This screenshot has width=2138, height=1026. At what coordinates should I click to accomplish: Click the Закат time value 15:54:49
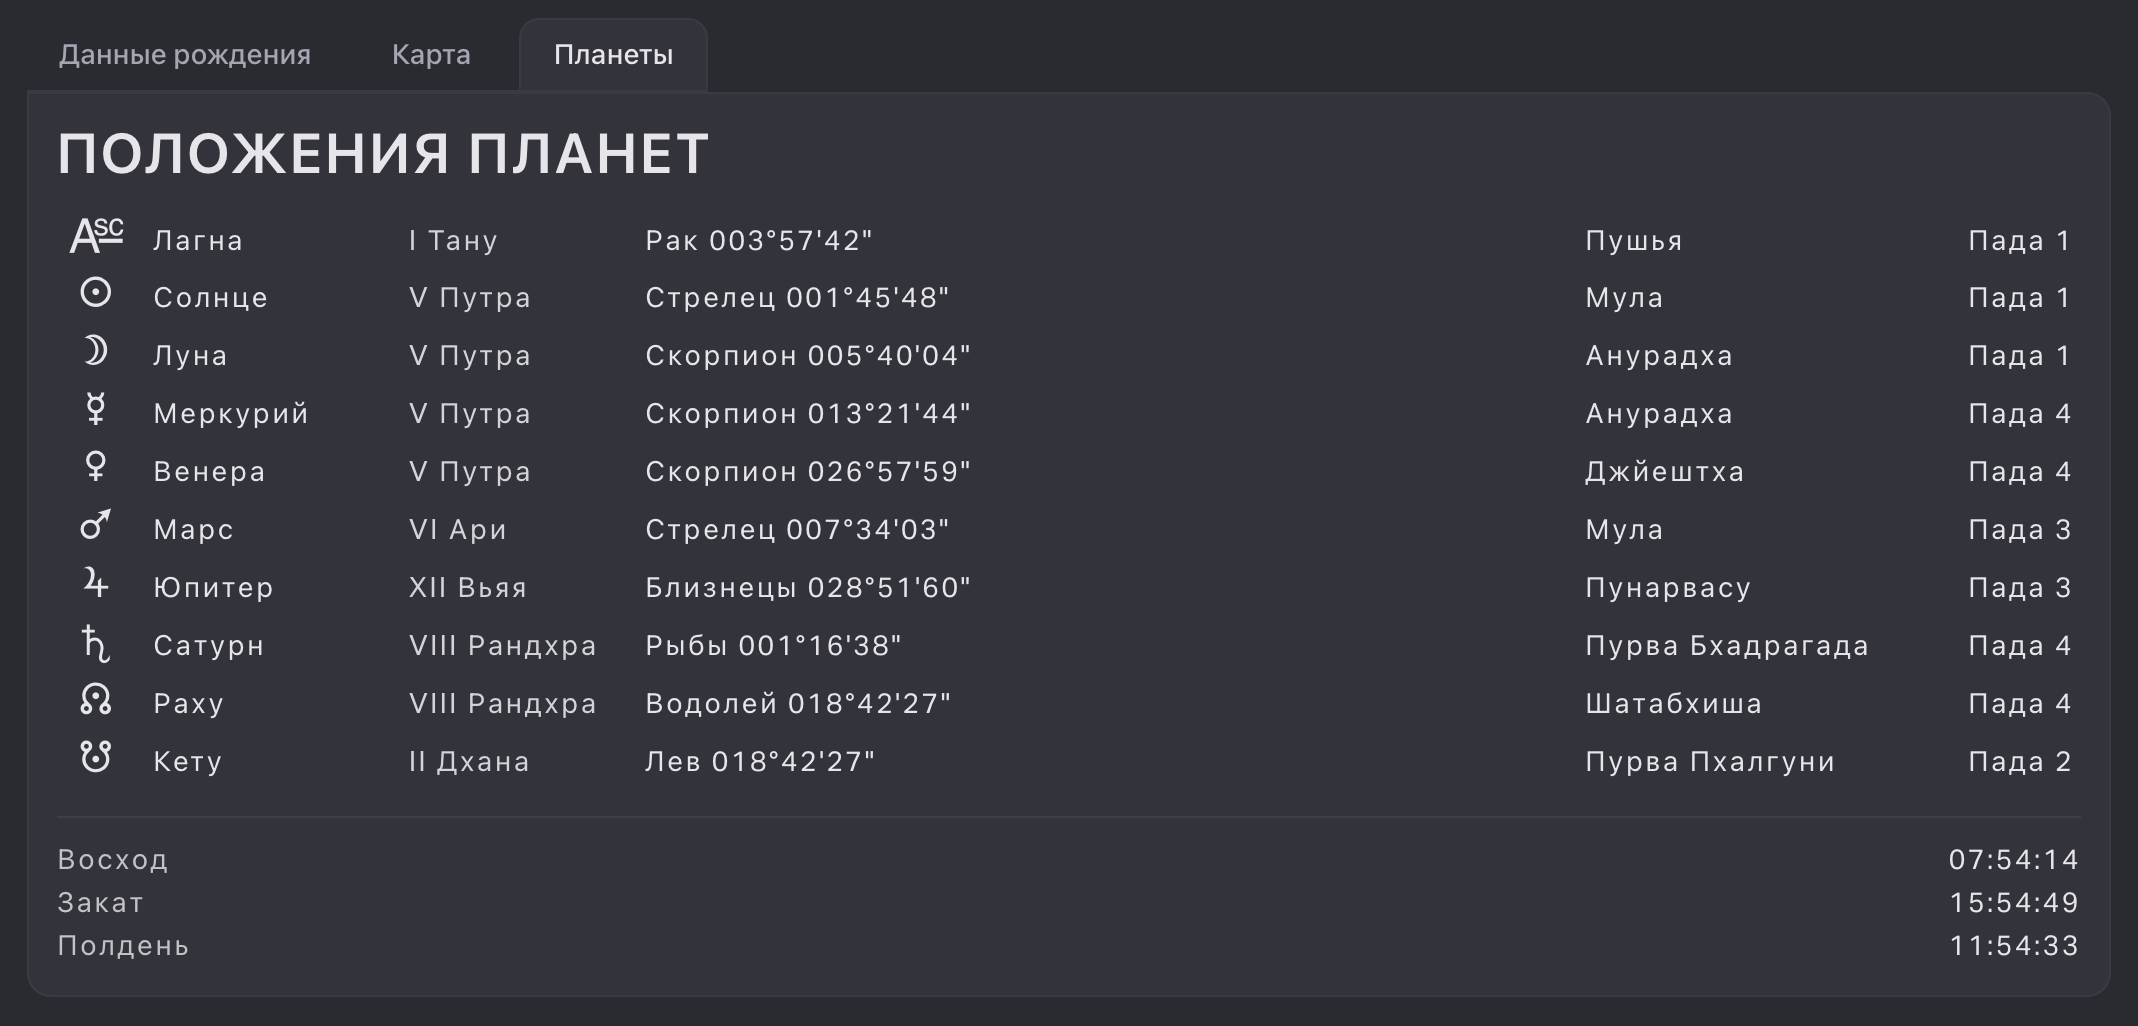[2013, 903]
